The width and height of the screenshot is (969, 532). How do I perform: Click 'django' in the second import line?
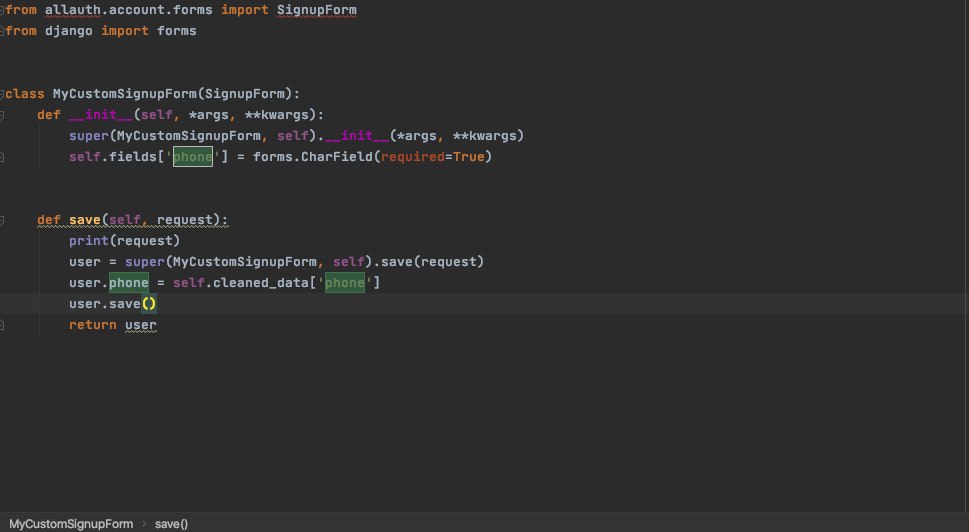coord(69,31)
